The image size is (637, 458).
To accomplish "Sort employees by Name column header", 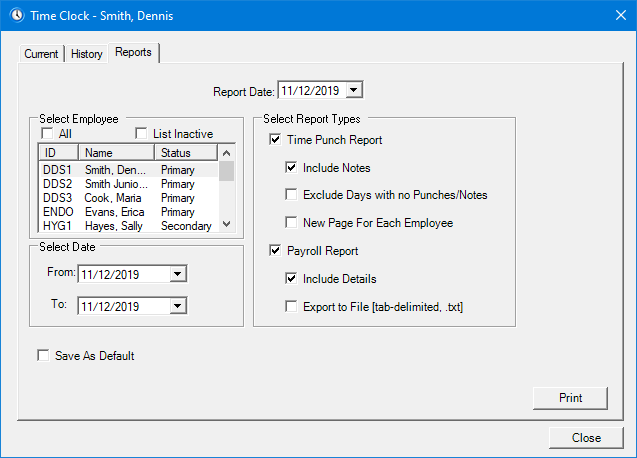I will (117, 153).
